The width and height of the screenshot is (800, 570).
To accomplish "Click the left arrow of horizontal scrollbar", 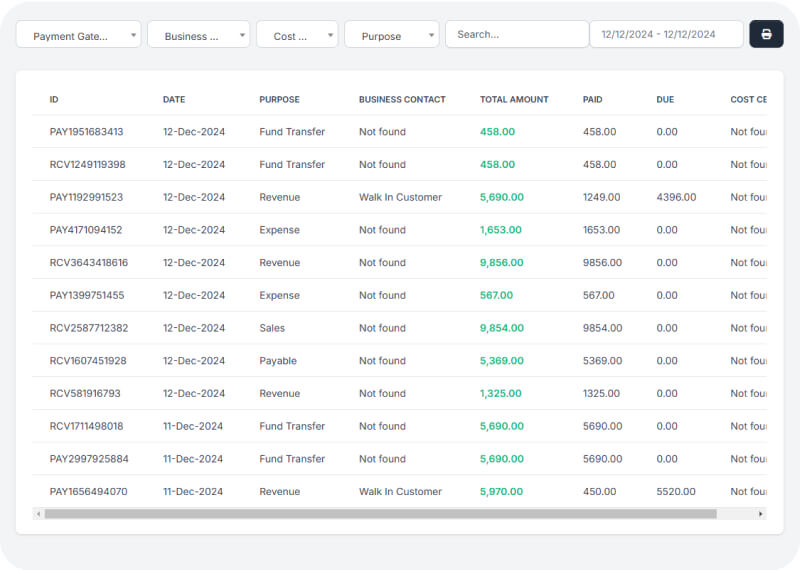I will 39,514.
